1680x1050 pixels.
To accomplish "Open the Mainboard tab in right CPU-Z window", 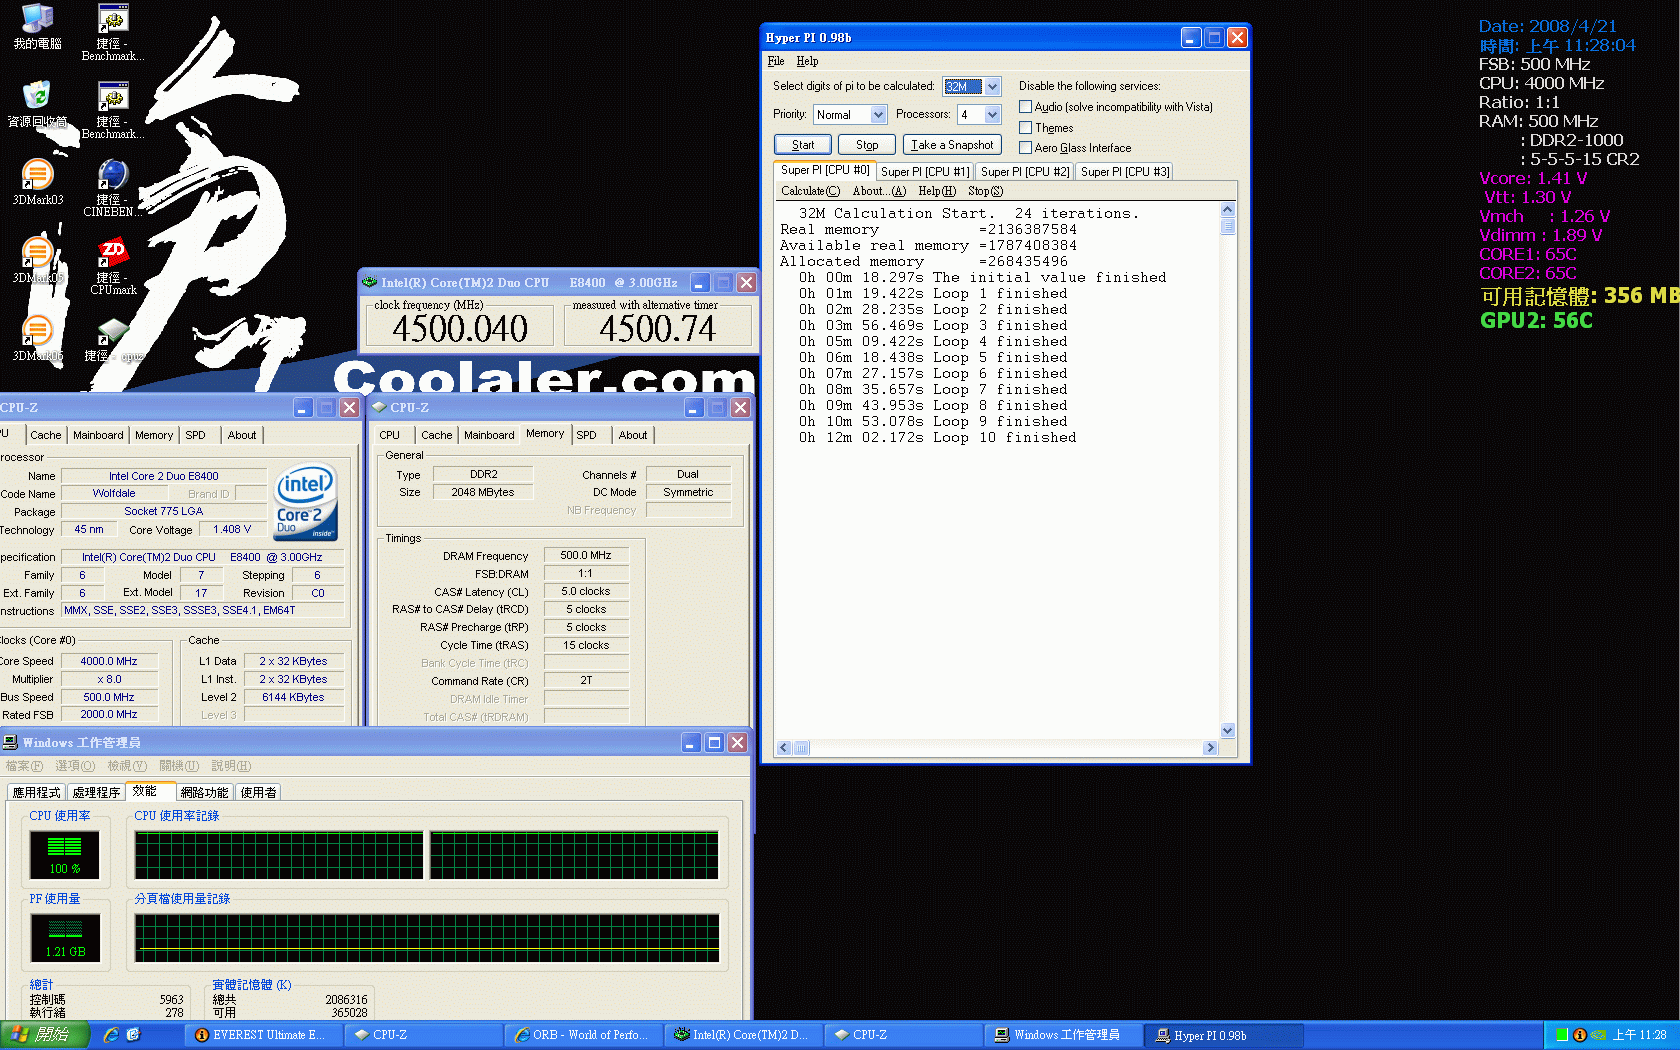I will pyautogui.click(x=489, y=435).
